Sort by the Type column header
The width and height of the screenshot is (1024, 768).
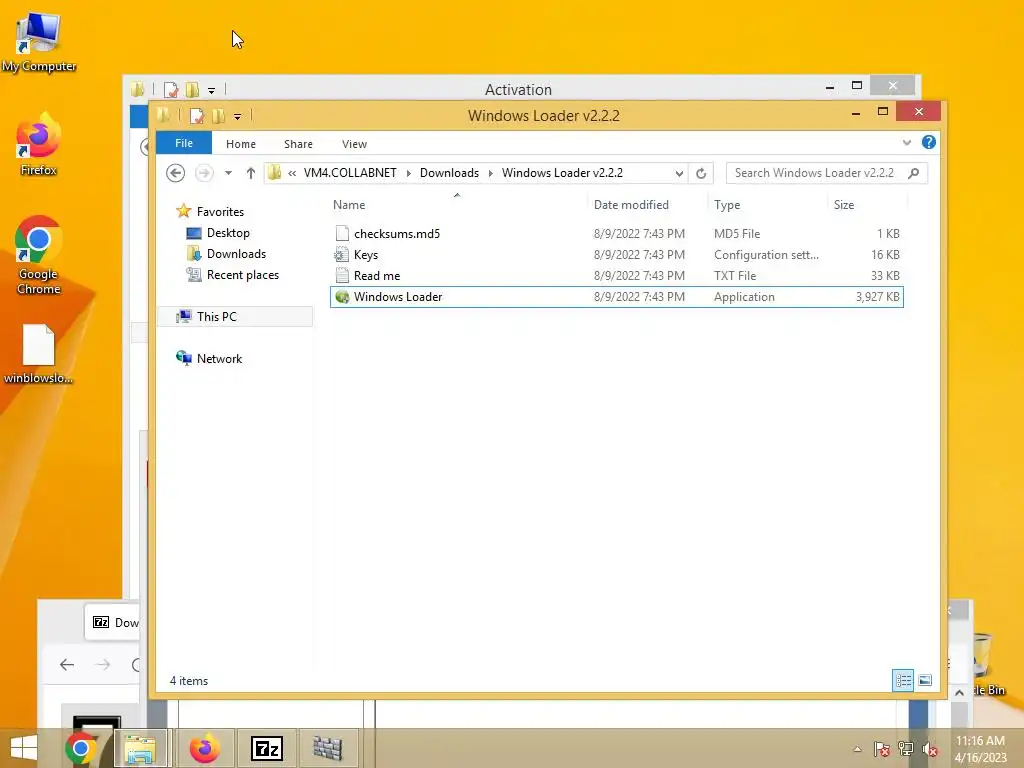767,204
